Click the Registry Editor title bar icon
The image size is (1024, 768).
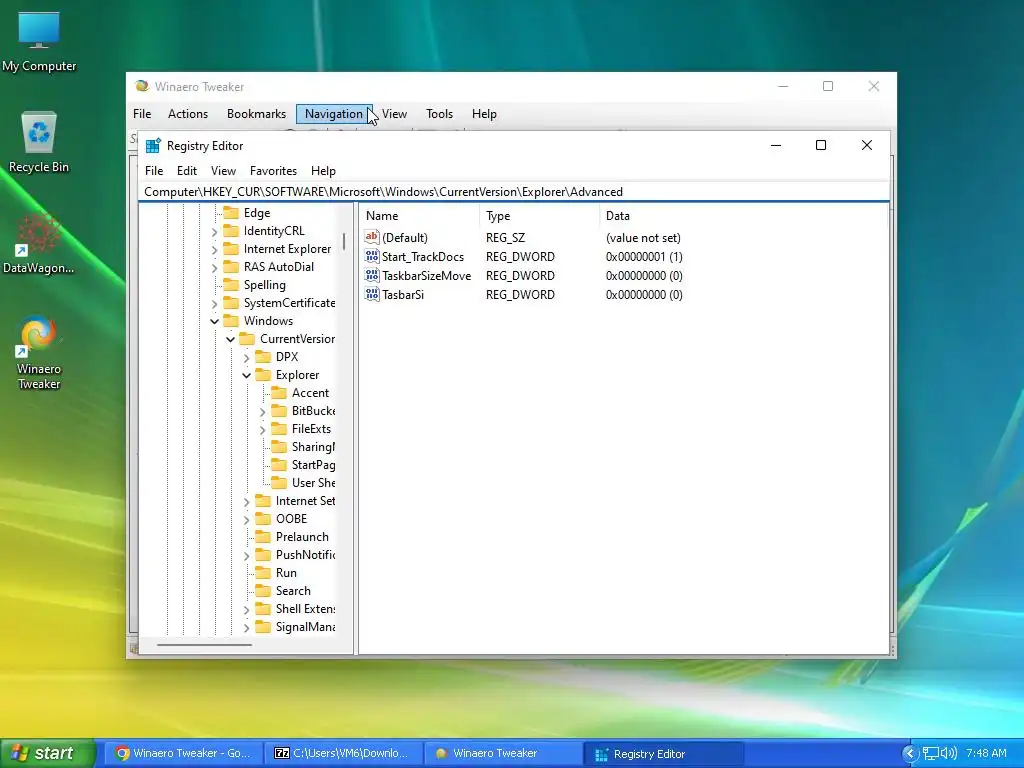pyautogui.click(x=153, y=146)
